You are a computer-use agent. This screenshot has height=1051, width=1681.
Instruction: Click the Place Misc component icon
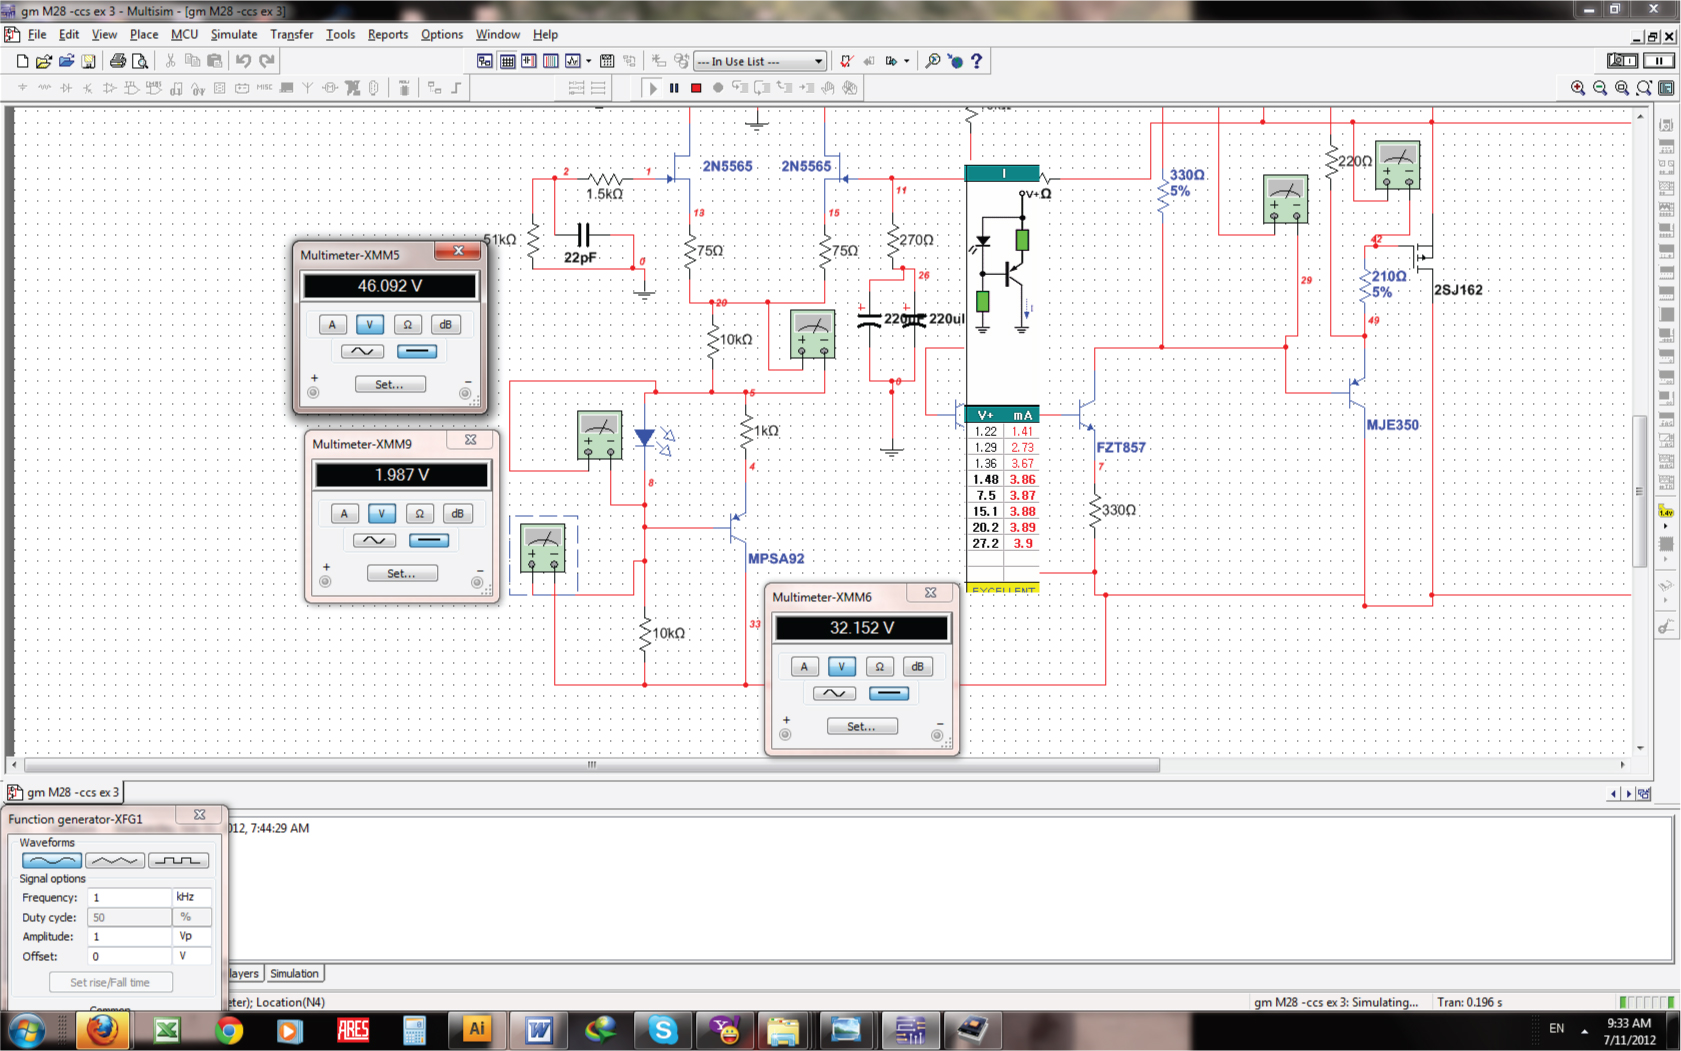pyautogui.click(x=264, y=88)
